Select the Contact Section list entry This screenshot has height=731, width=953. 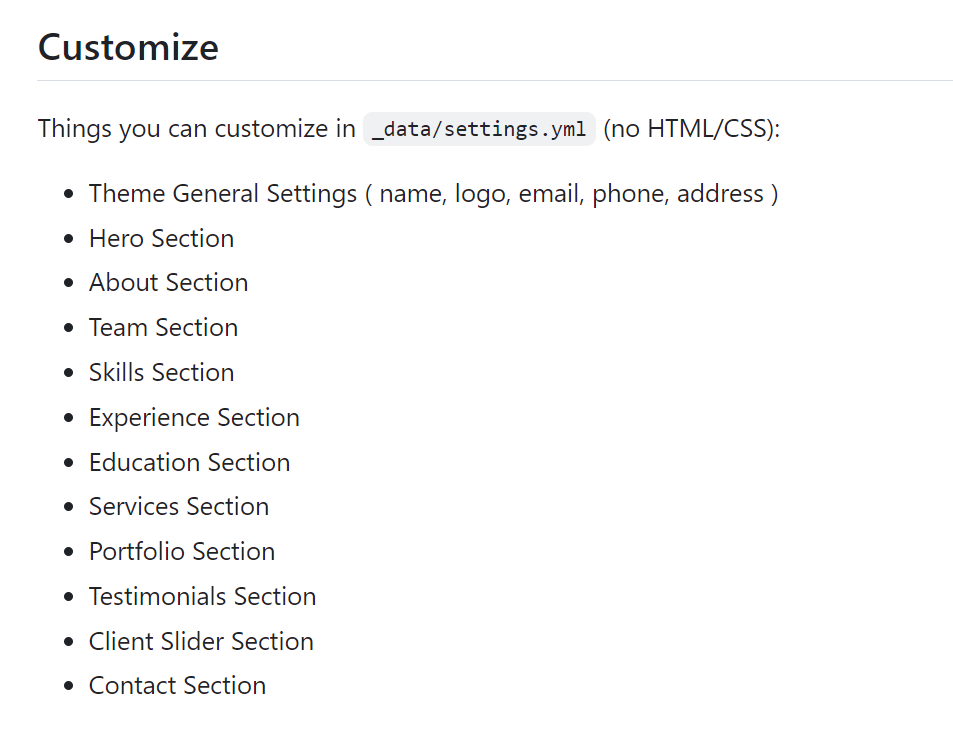[177, 685]
